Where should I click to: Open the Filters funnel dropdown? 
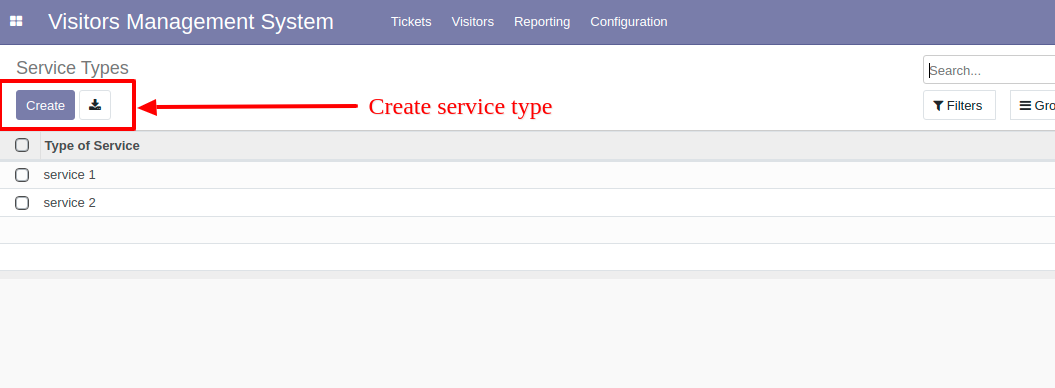coord(959,106)
